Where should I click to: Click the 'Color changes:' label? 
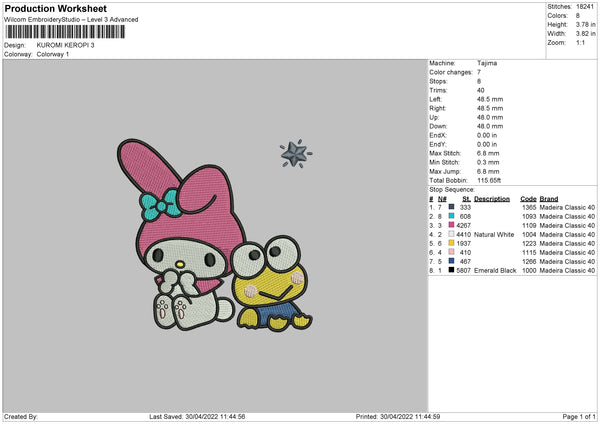click(x=451, y=72)
